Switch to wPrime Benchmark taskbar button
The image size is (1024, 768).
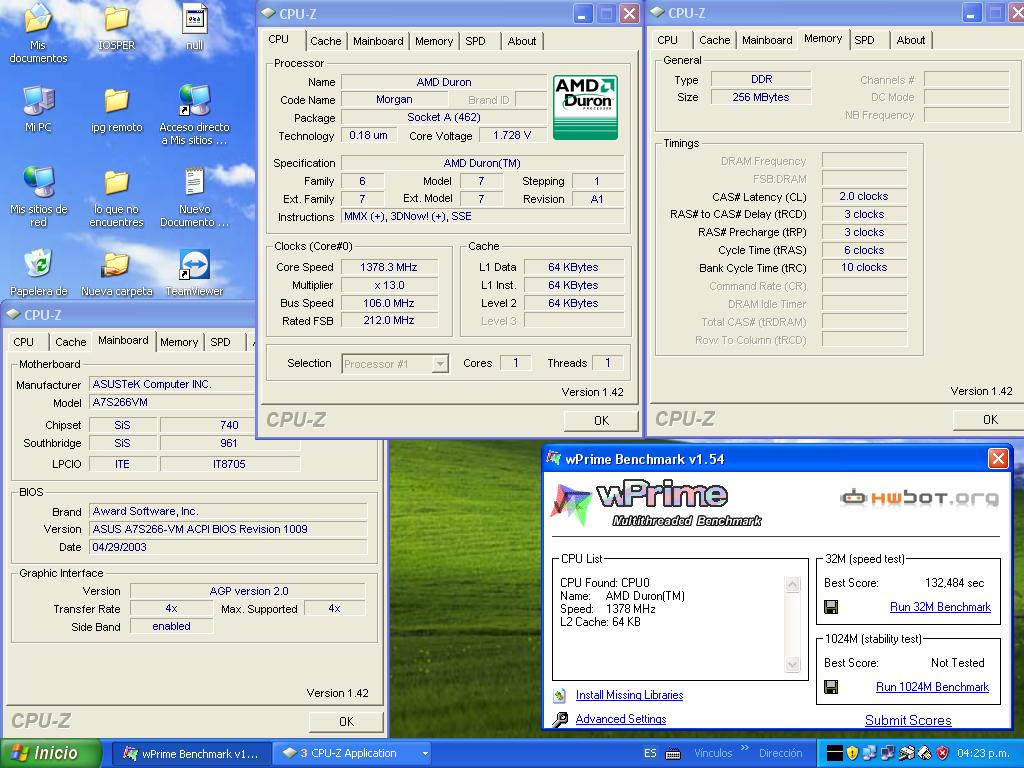coord(191,754)
